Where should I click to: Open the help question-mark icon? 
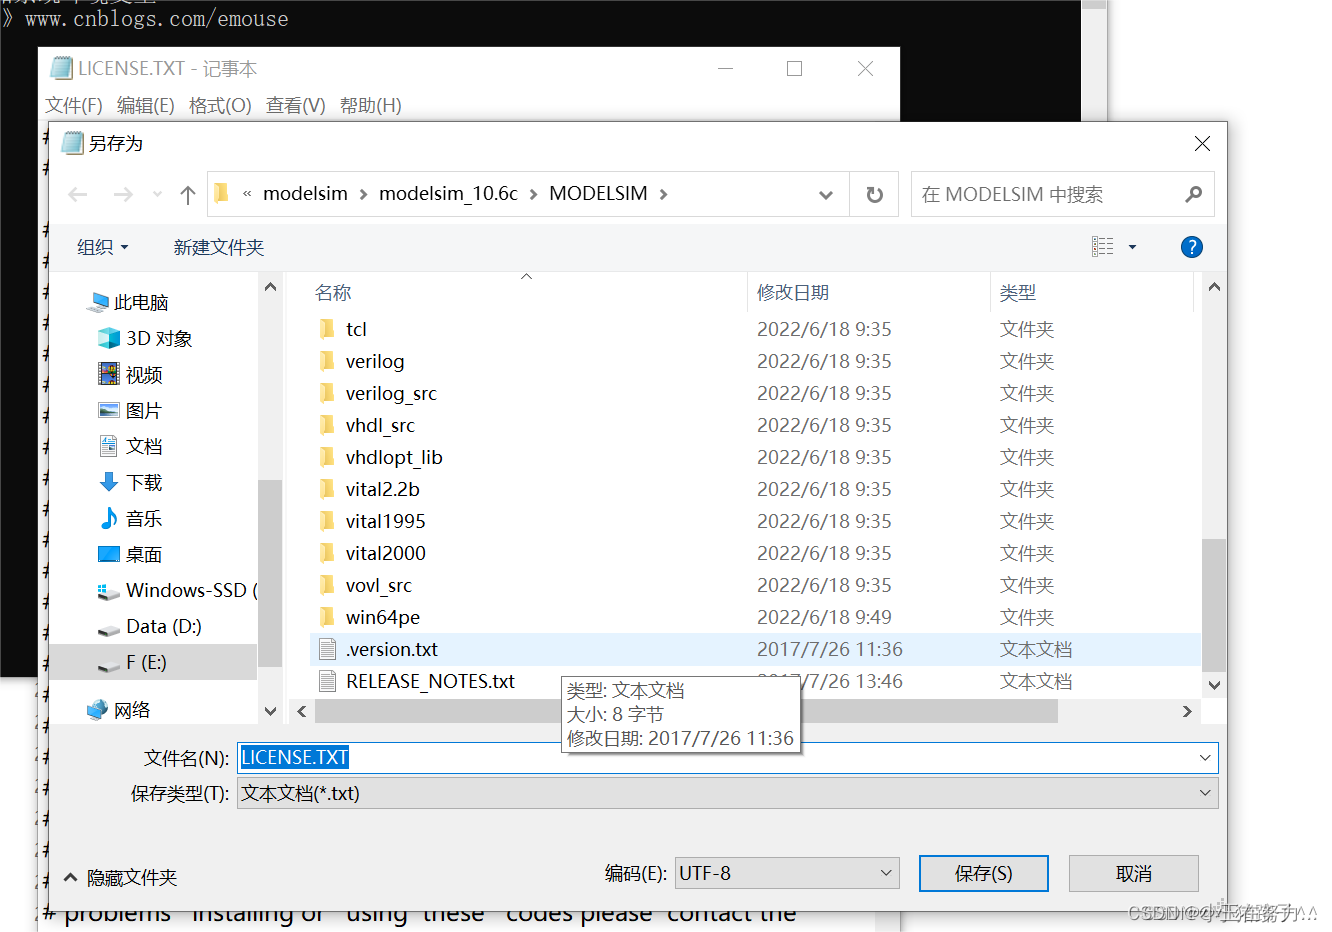(x=1191, y=247)
